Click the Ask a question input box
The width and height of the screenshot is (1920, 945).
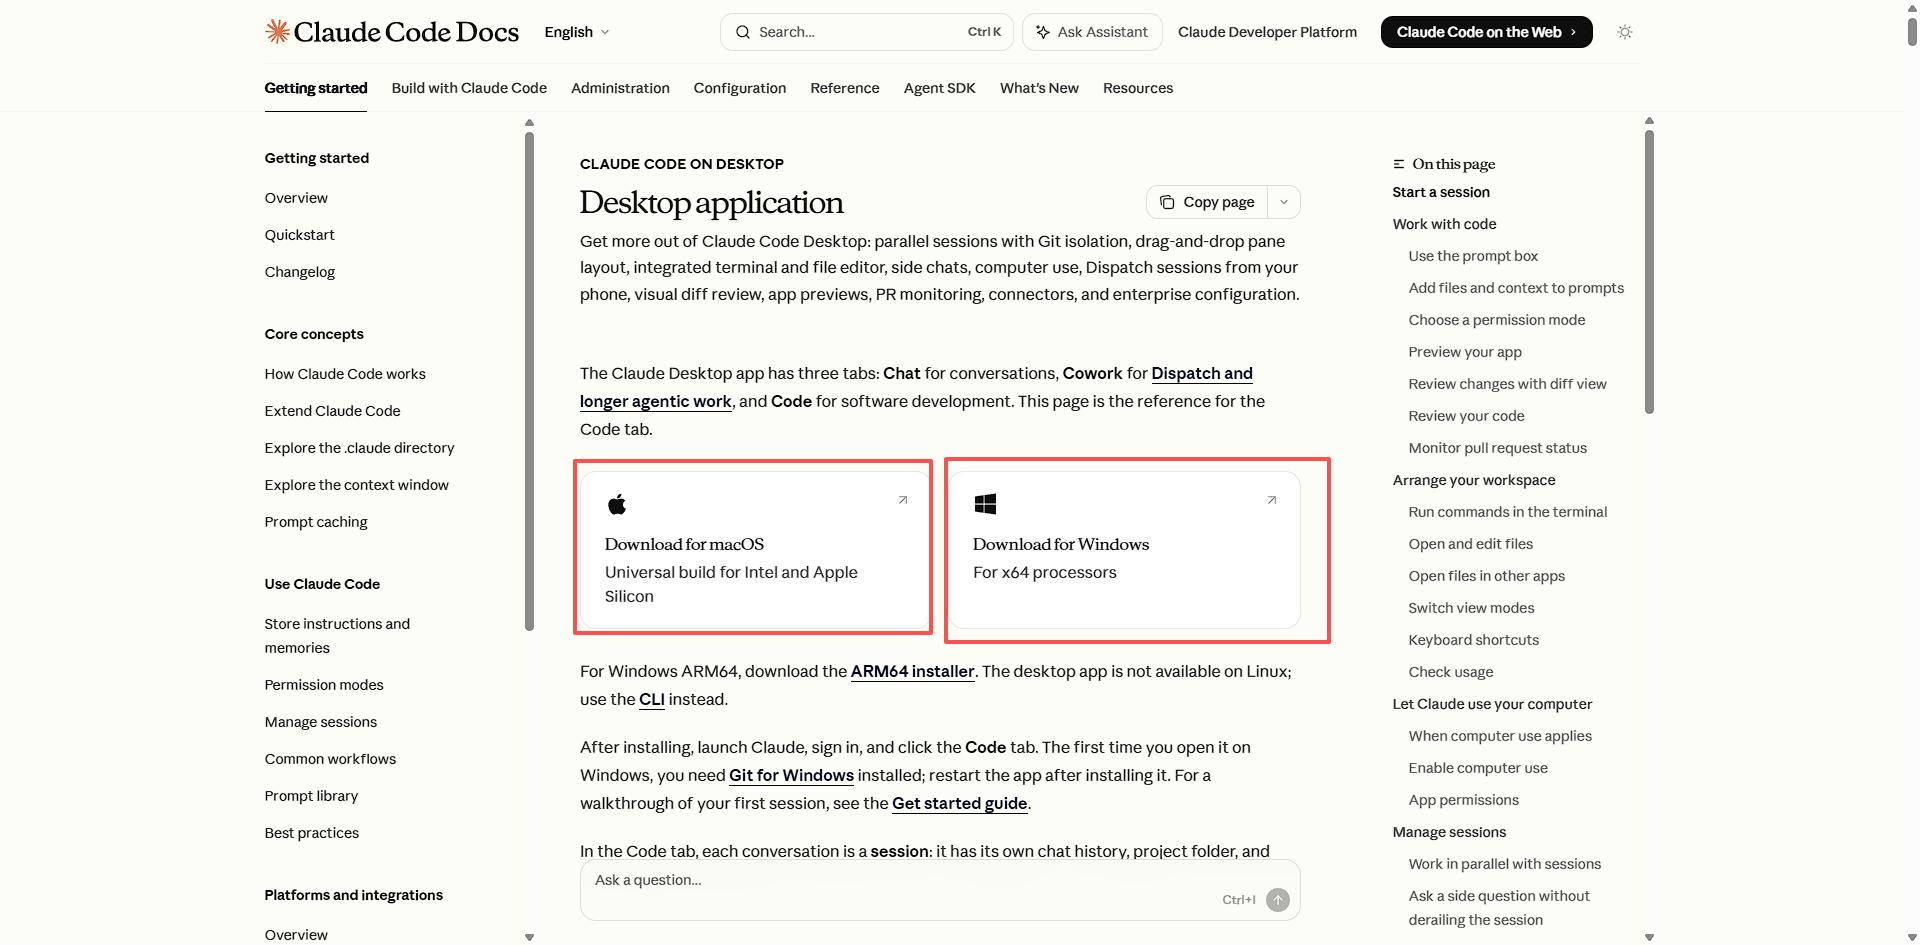click(940, 890)
